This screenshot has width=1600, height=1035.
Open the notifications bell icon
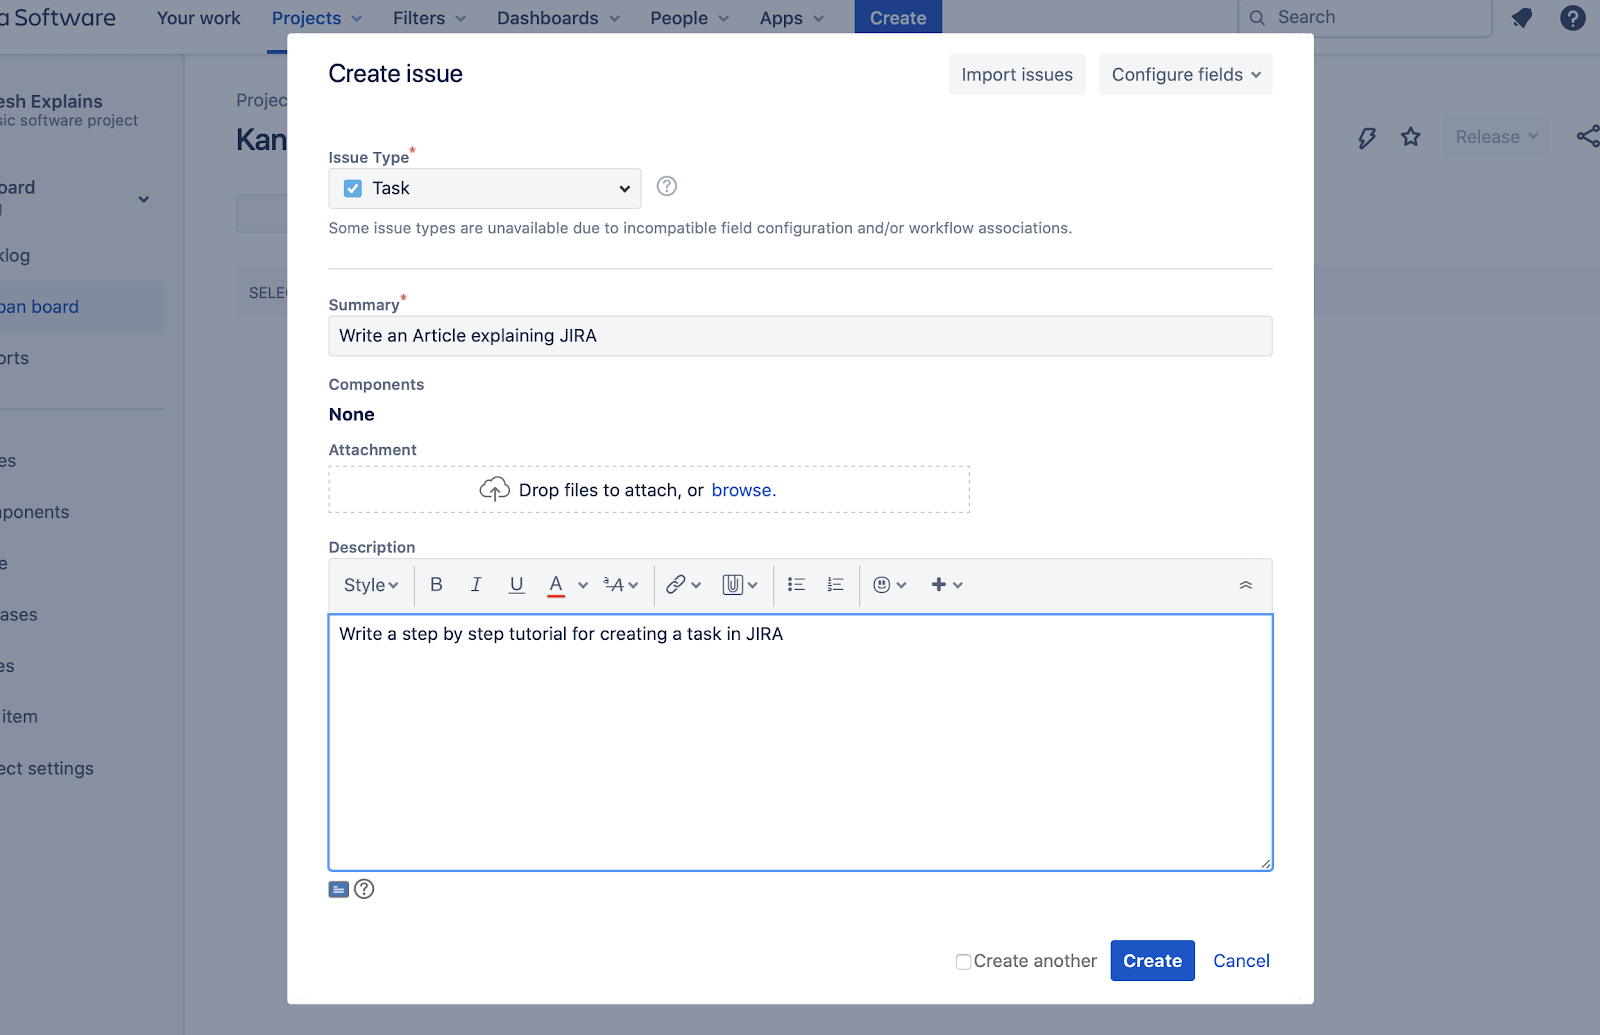click(1522, 18)
